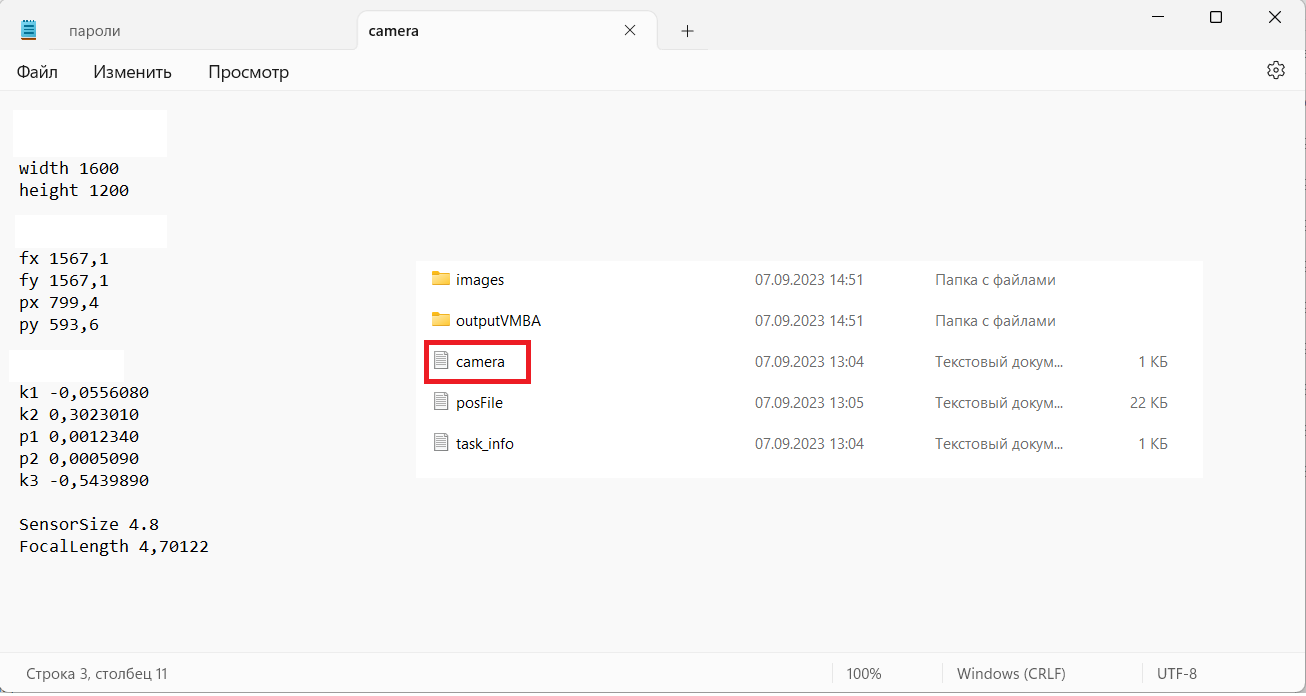The width and height of the screenshot is (1306, 696).
Task: Click the zoom level 100% in status bar
Action: pos(864,674)
